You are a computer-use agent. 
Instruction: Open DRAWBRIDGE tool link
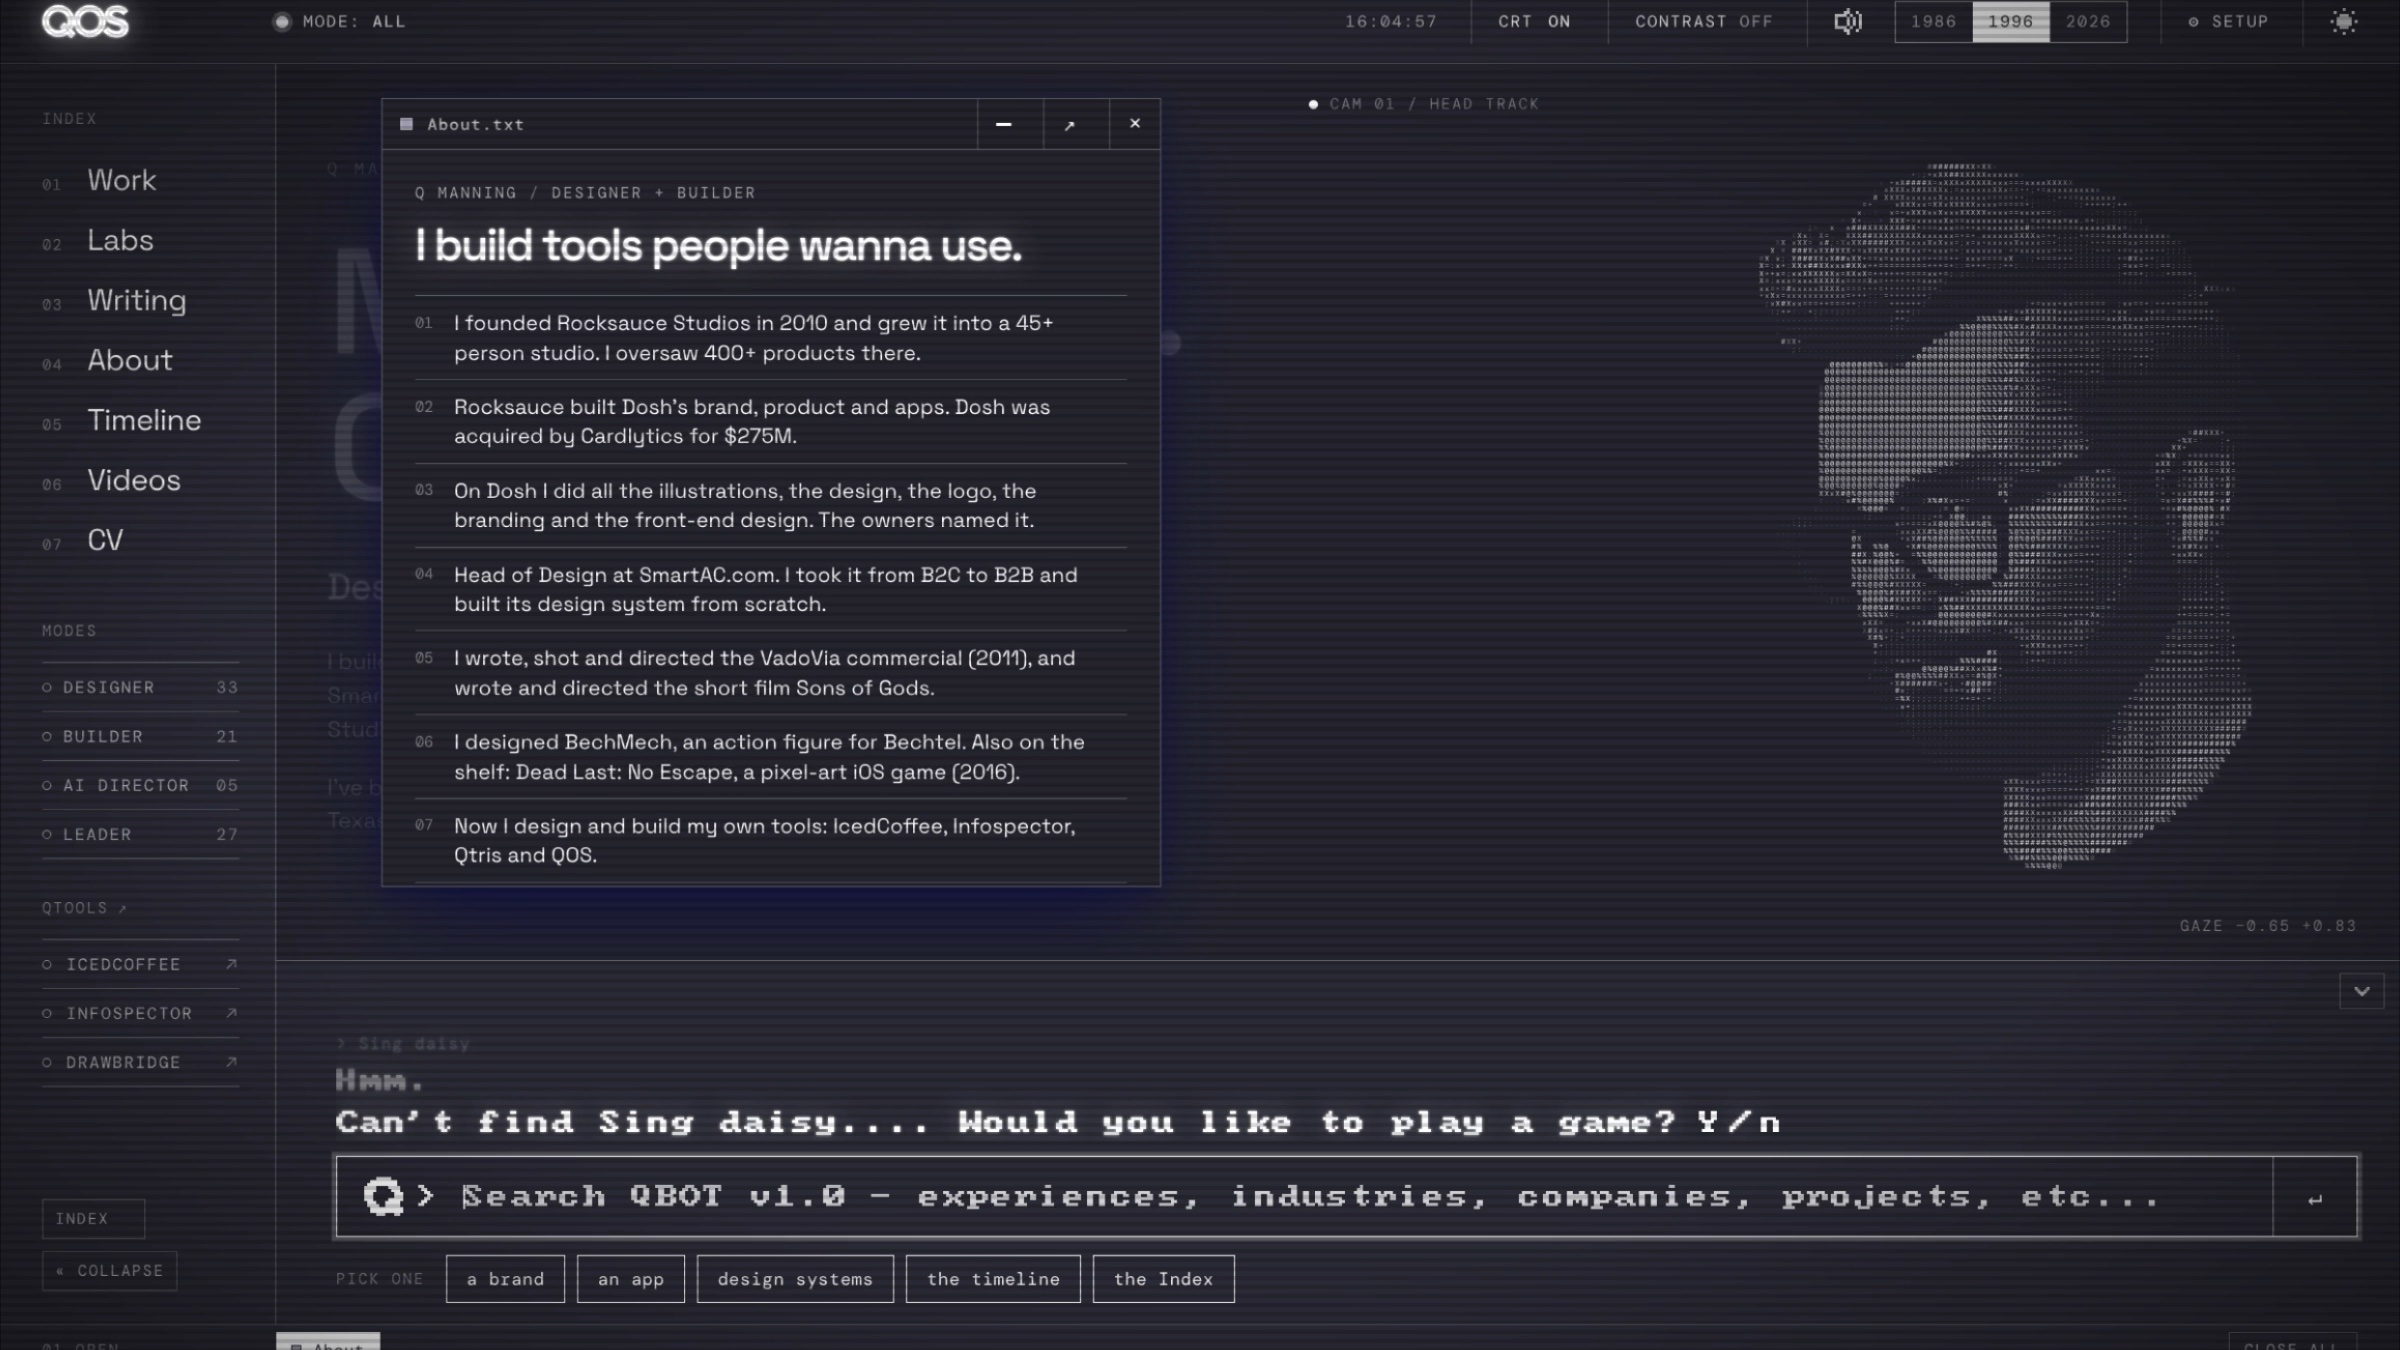coord(140,1062)
